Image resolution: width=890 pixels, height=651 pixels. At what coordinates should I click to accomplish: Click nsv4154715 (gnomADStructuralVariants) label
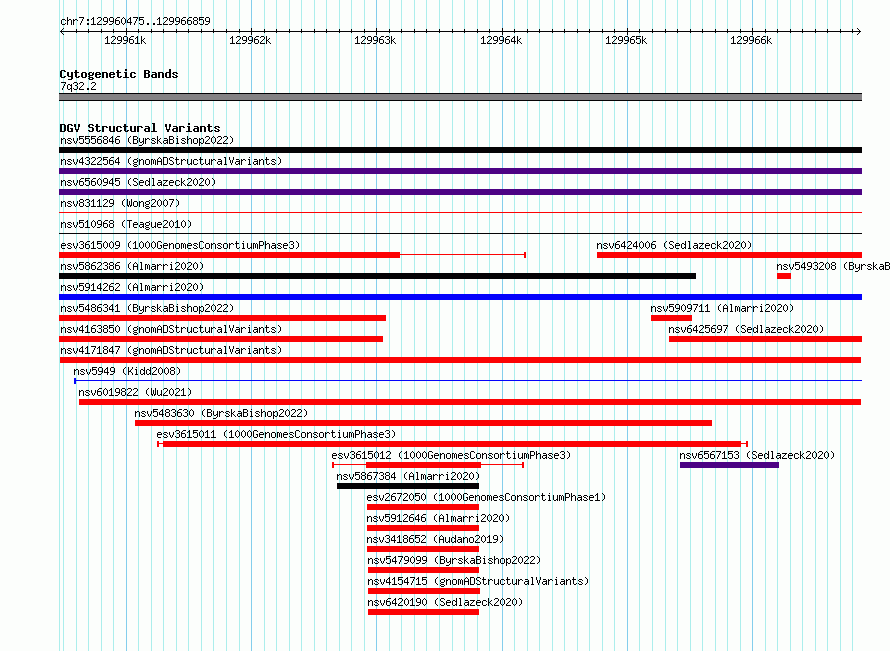pyautogui.click(x=478, y=581)
